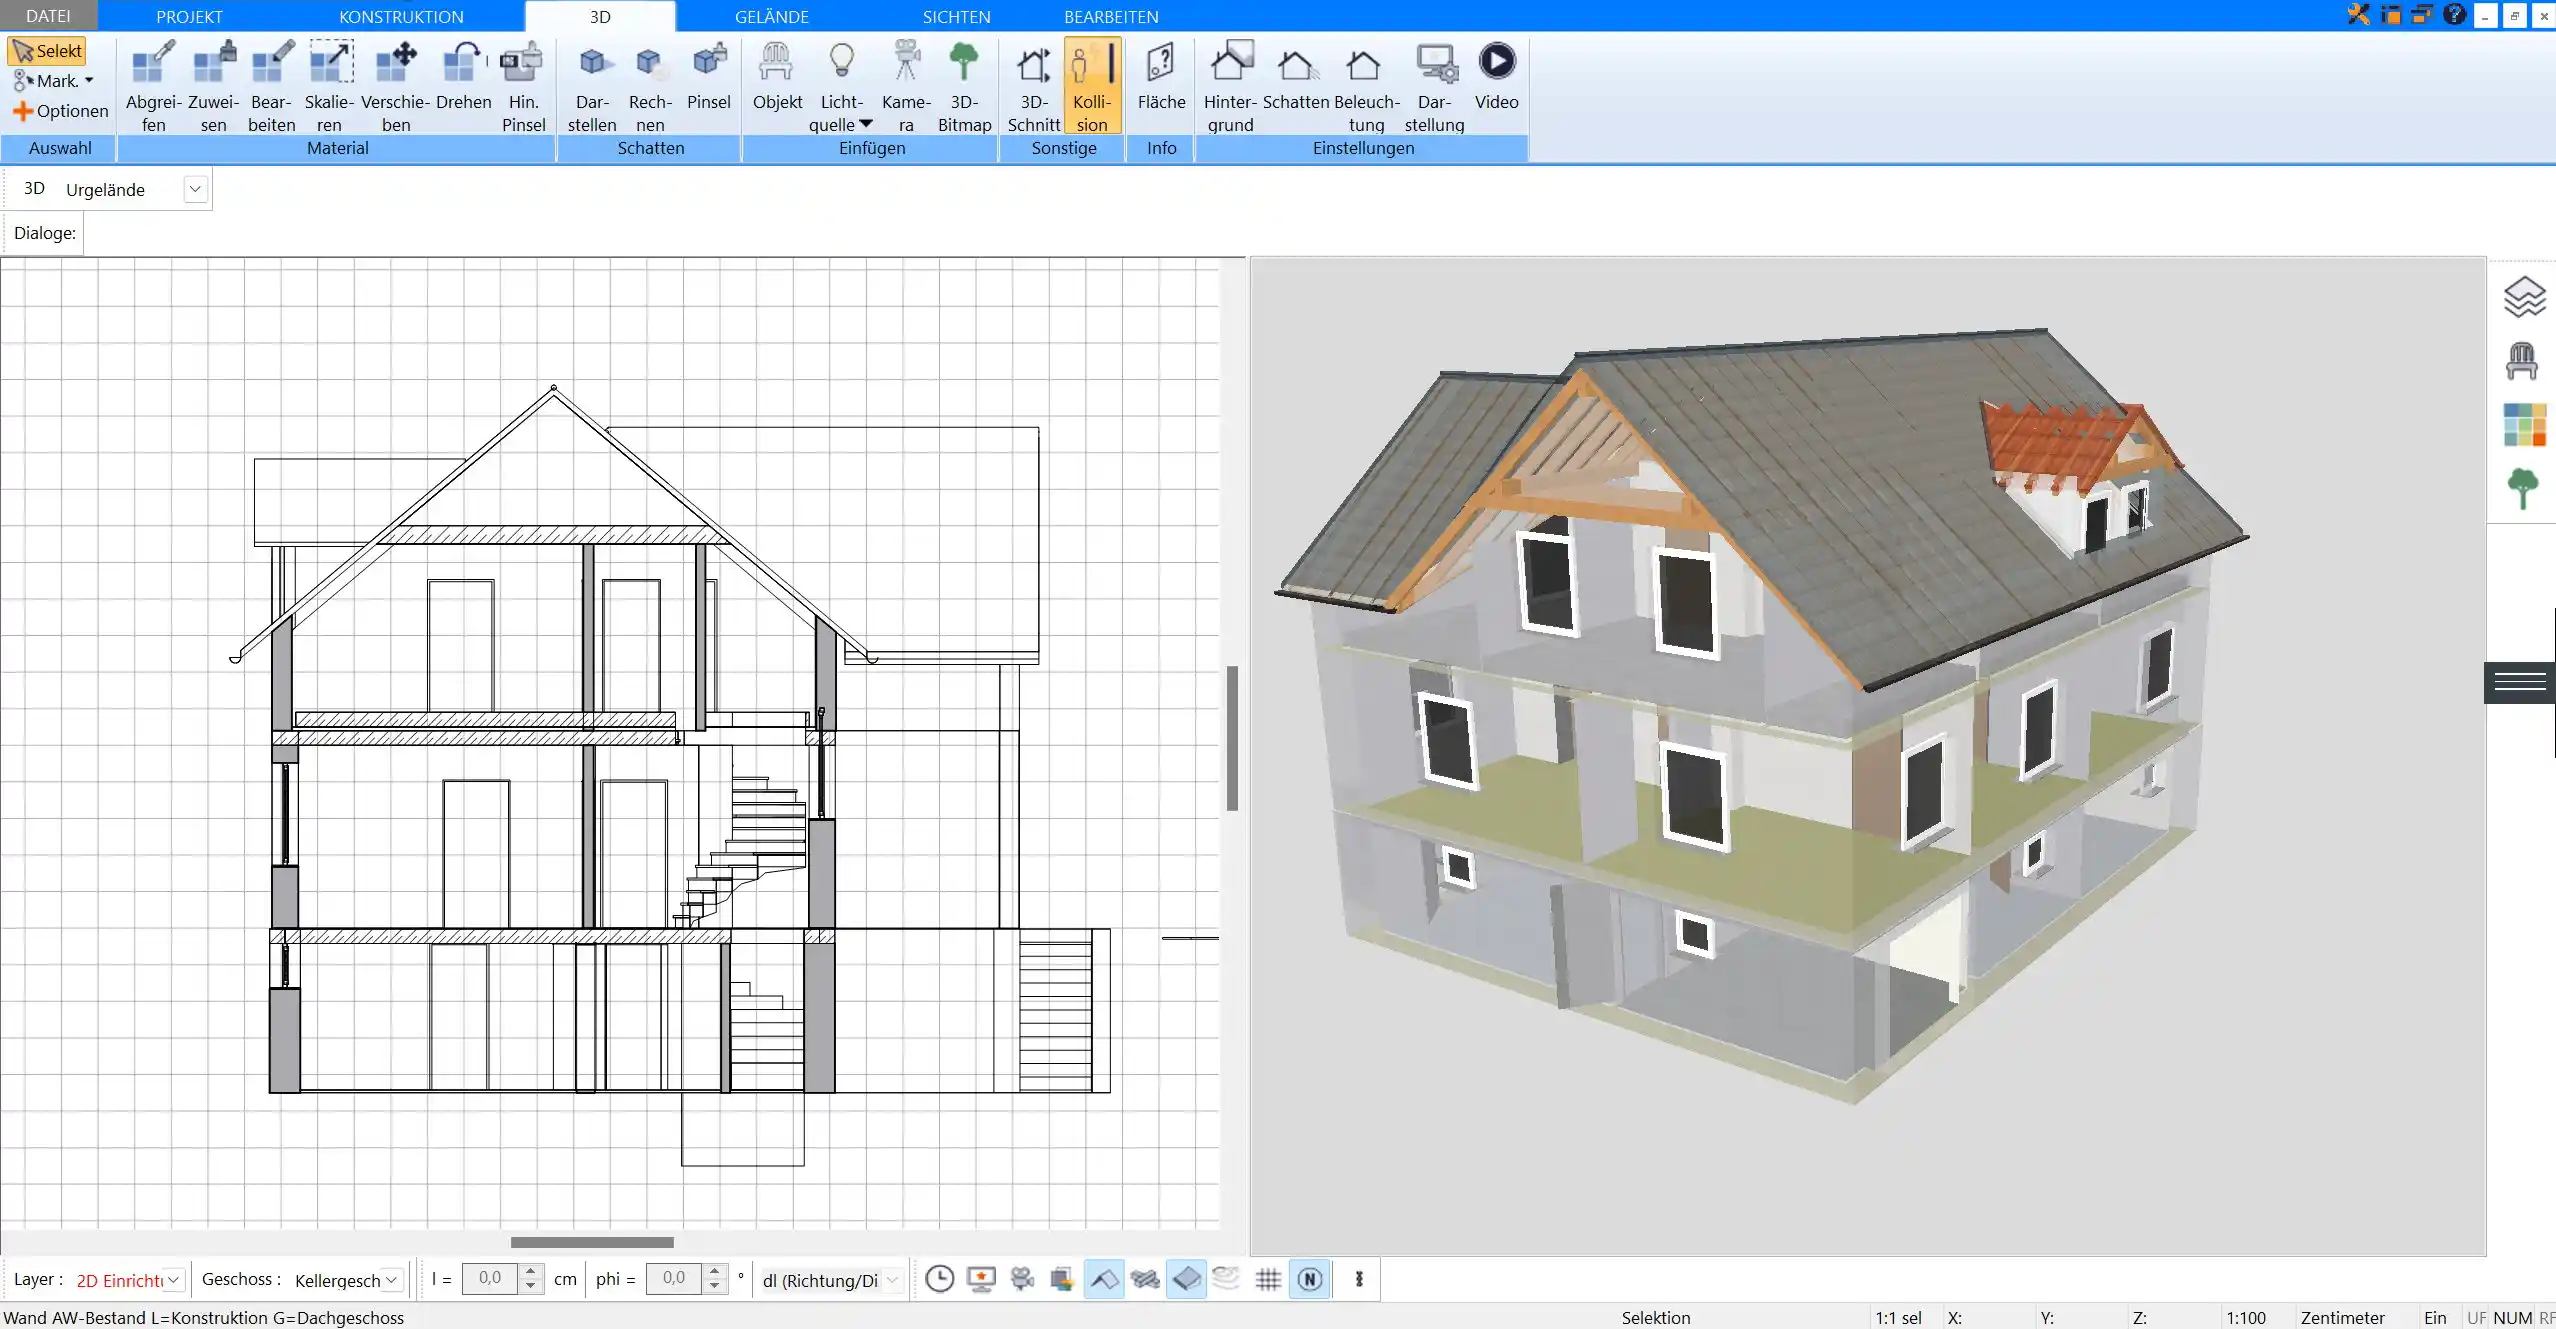Start the Video tool

(x=1496, y=76)
